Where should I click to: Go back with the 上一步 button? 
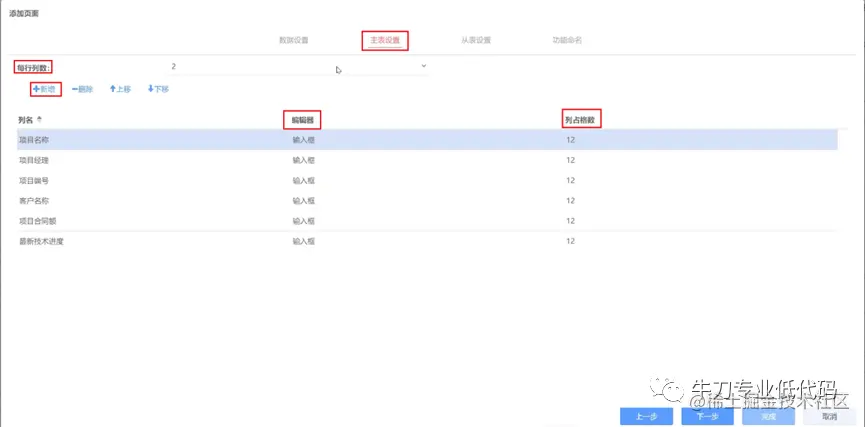(x=646, y=417)
